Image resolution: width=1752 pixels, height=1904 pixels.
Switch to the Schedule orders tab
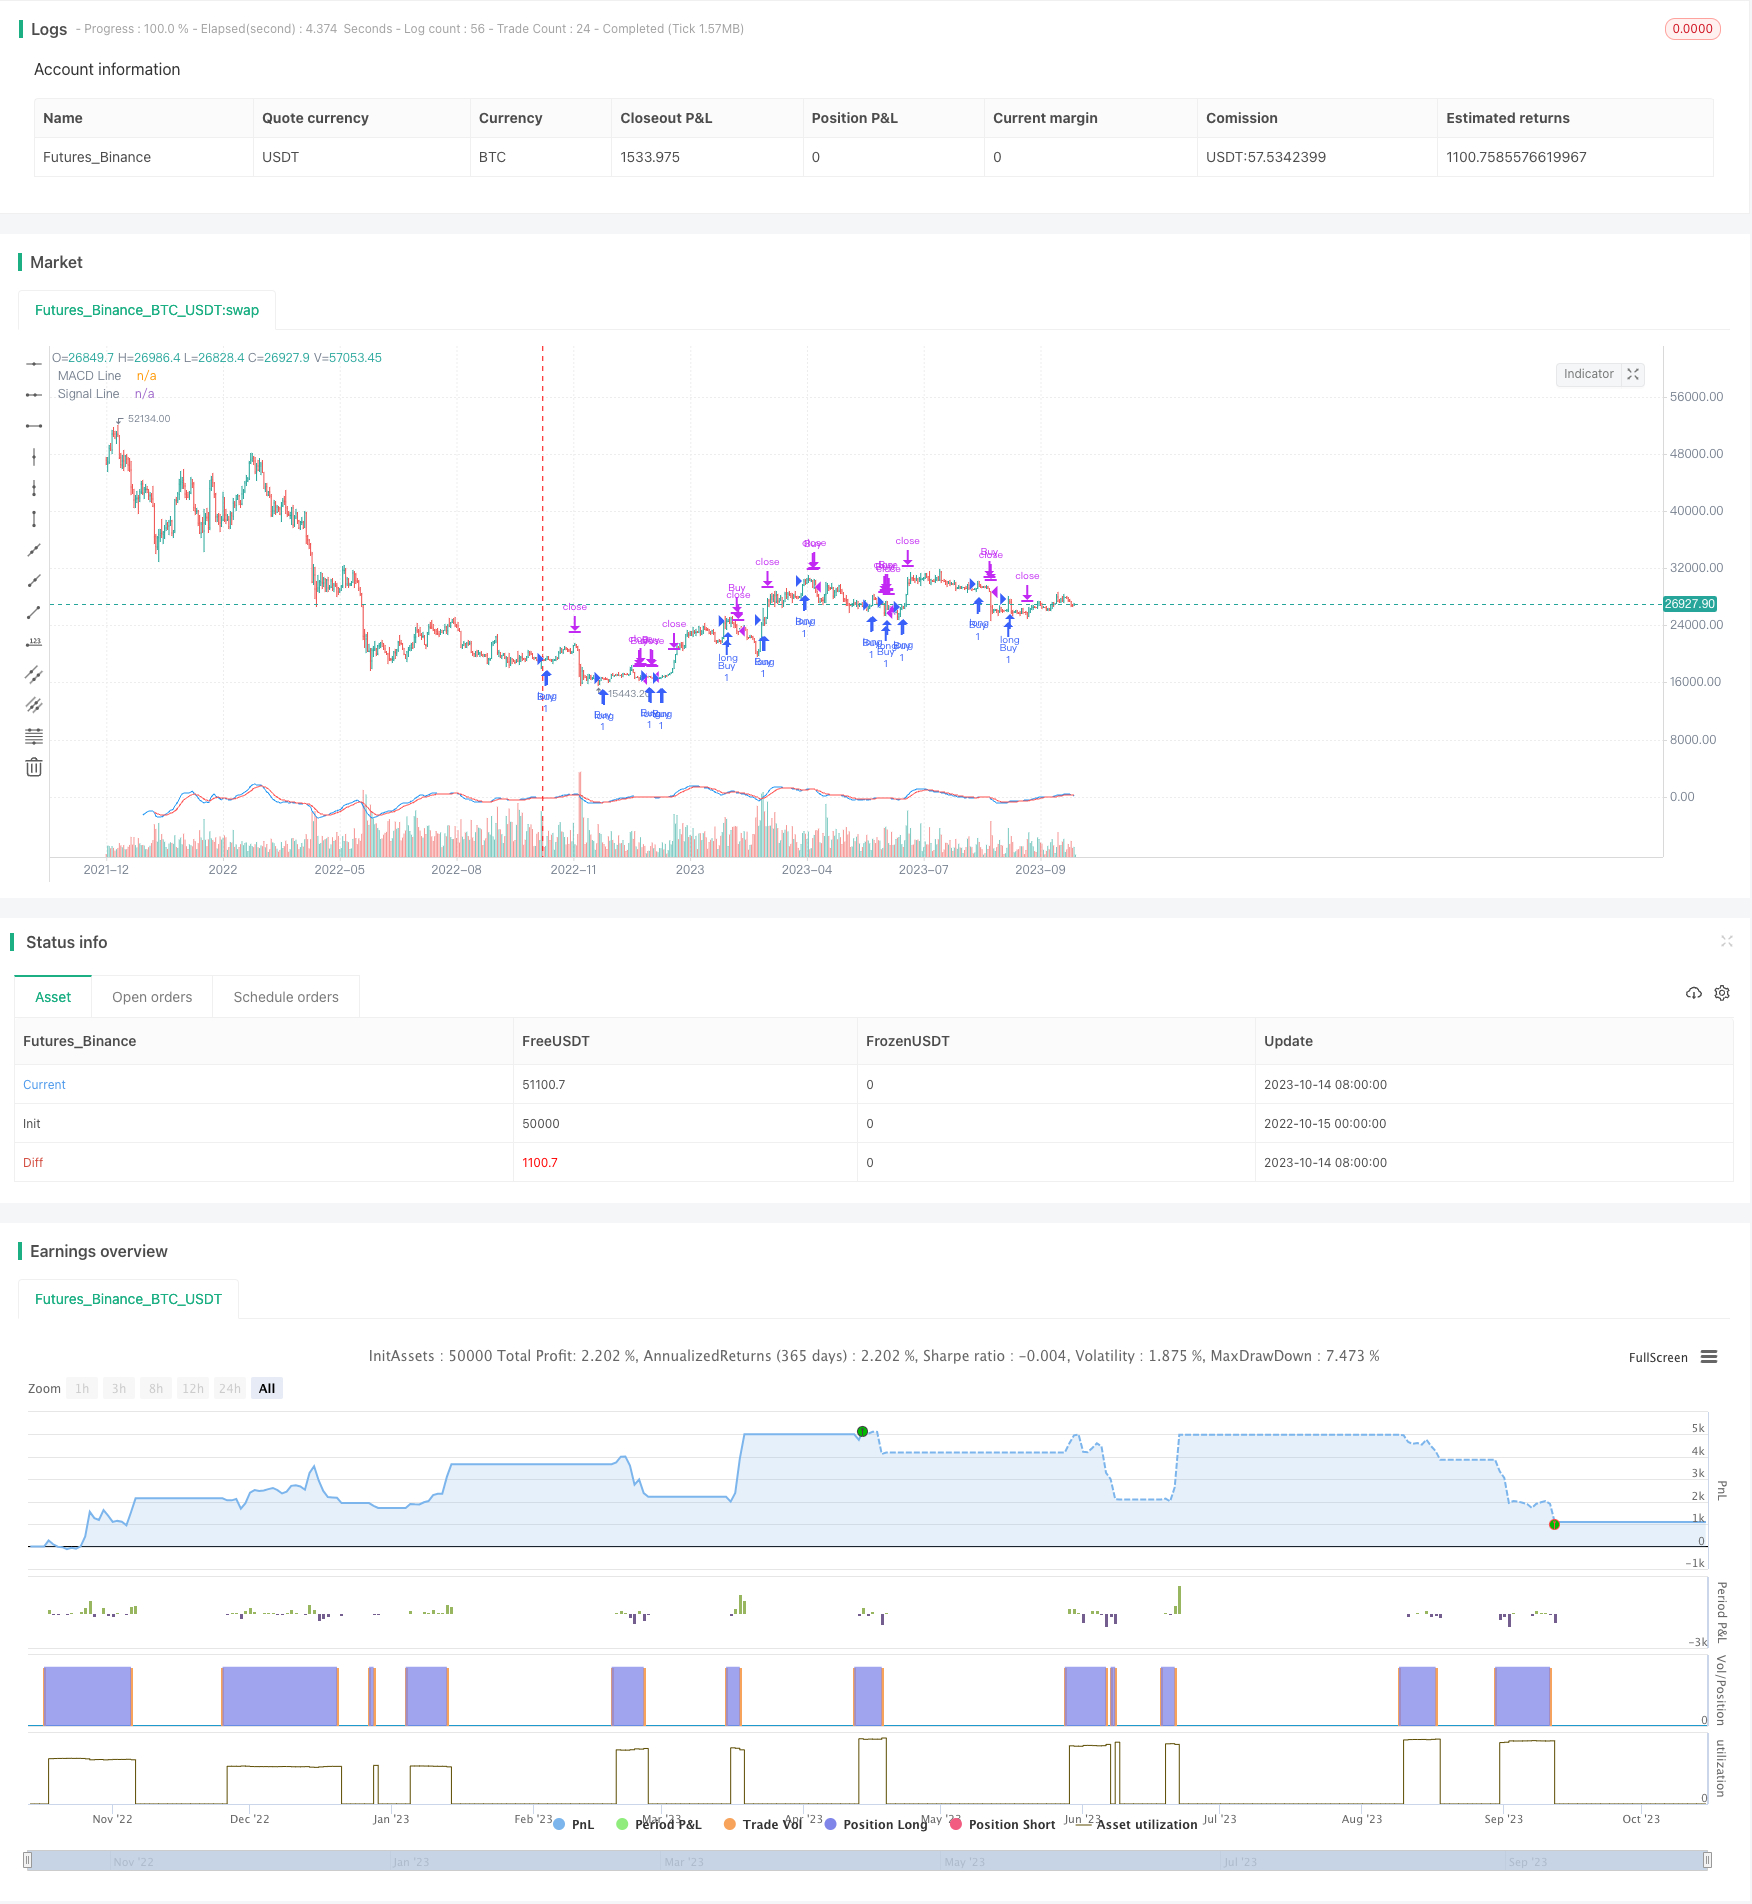pyautogui.click(x=286, y=997)
